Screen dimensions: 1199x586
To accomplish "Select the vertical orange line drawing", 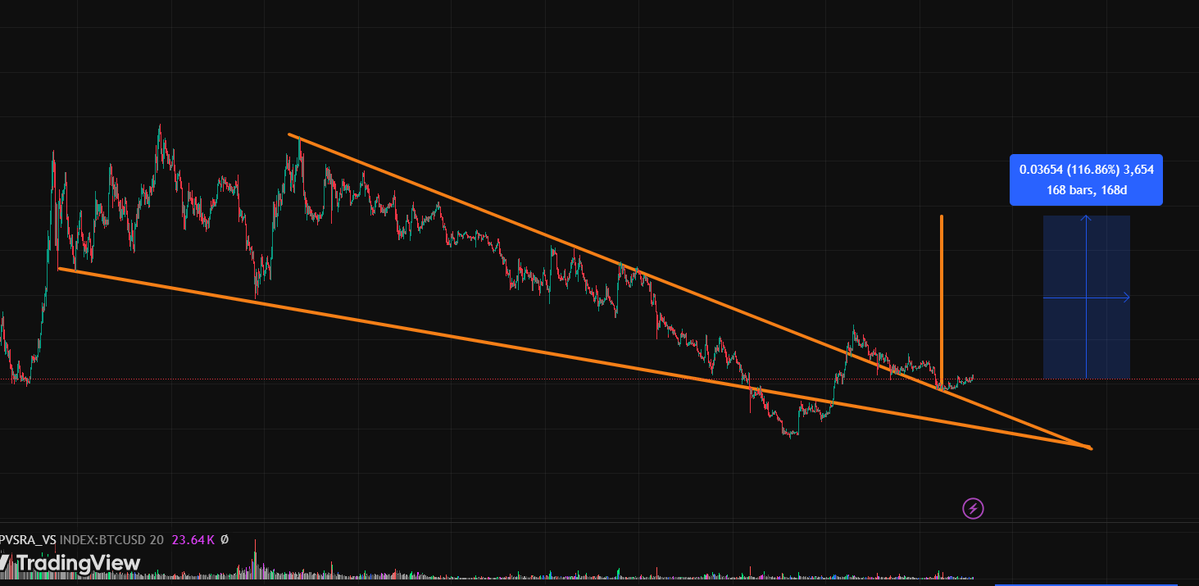I will click(941, 298).
